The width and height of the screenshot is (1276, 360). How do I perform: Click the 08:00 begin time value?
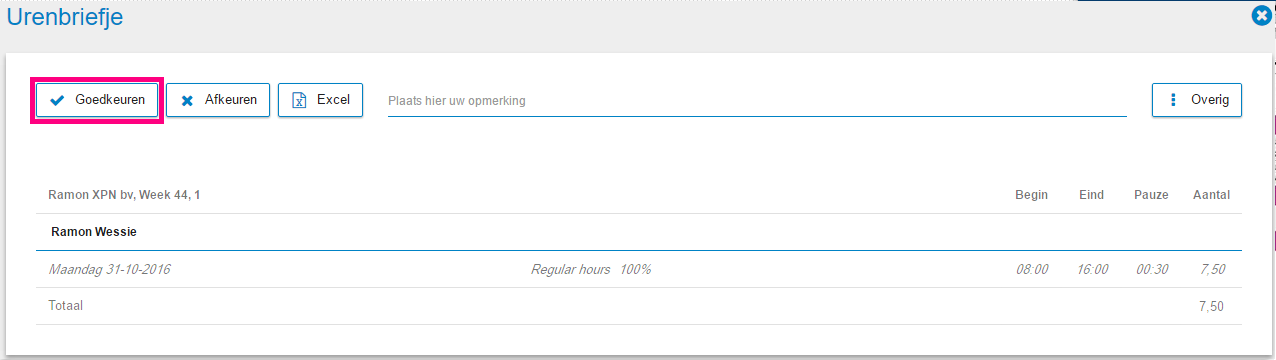[x=1032, y=270]
